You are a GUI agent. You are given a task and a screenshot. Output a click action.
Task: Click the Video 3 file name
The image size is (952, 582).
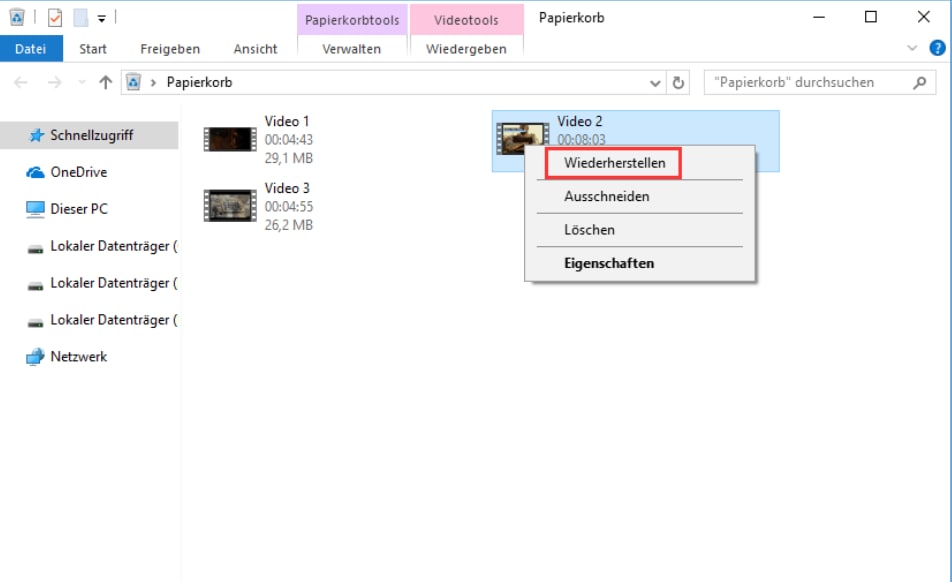point(287,188)
